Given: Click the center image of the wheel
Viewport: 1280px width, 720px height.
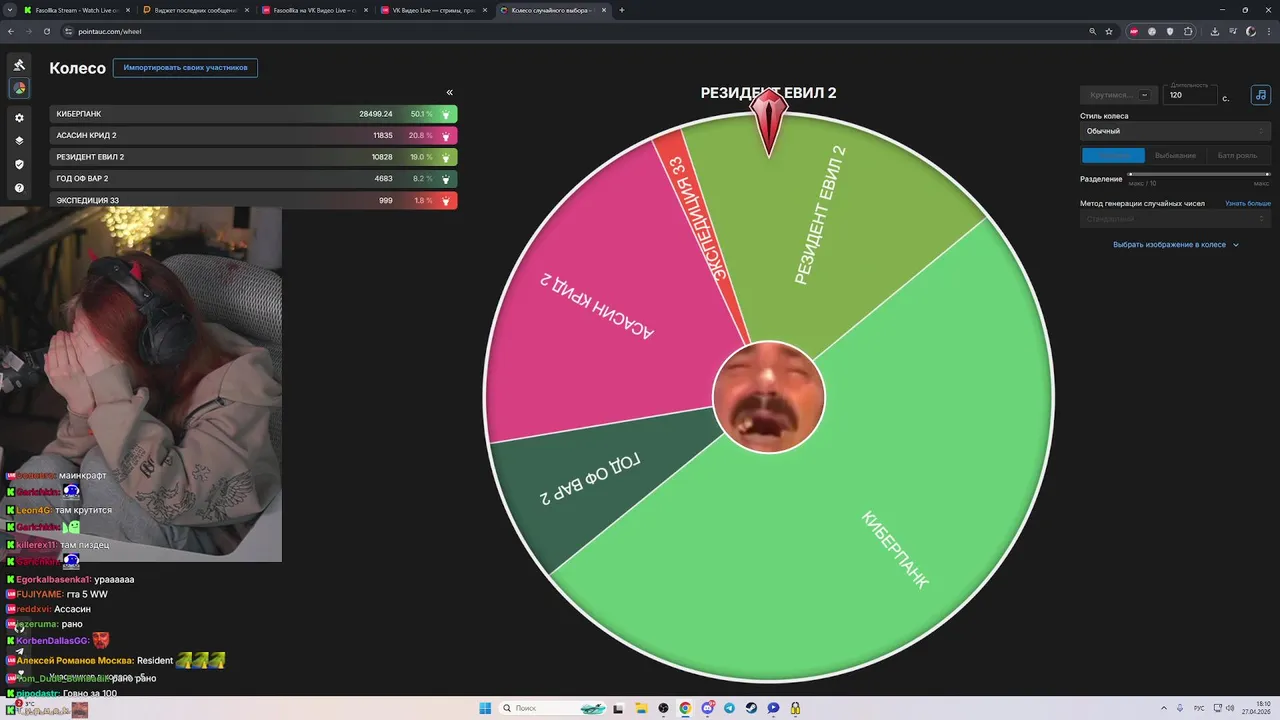Looking at the screenshot, I should [768, 396].
